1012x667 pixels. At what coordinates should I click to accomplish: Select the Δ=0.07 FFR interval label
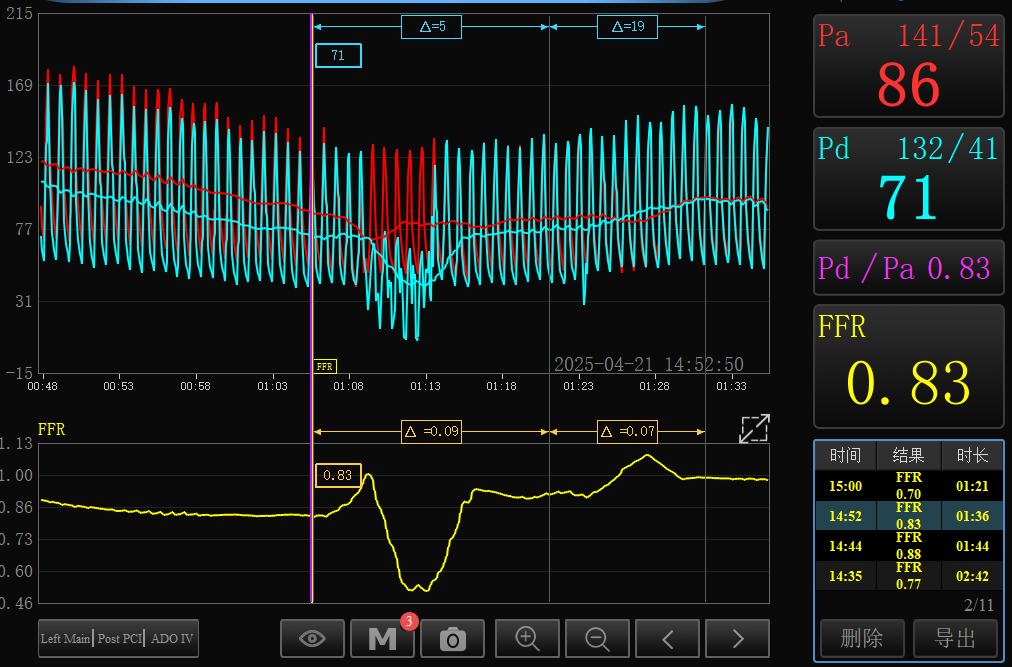click(627, 431)
